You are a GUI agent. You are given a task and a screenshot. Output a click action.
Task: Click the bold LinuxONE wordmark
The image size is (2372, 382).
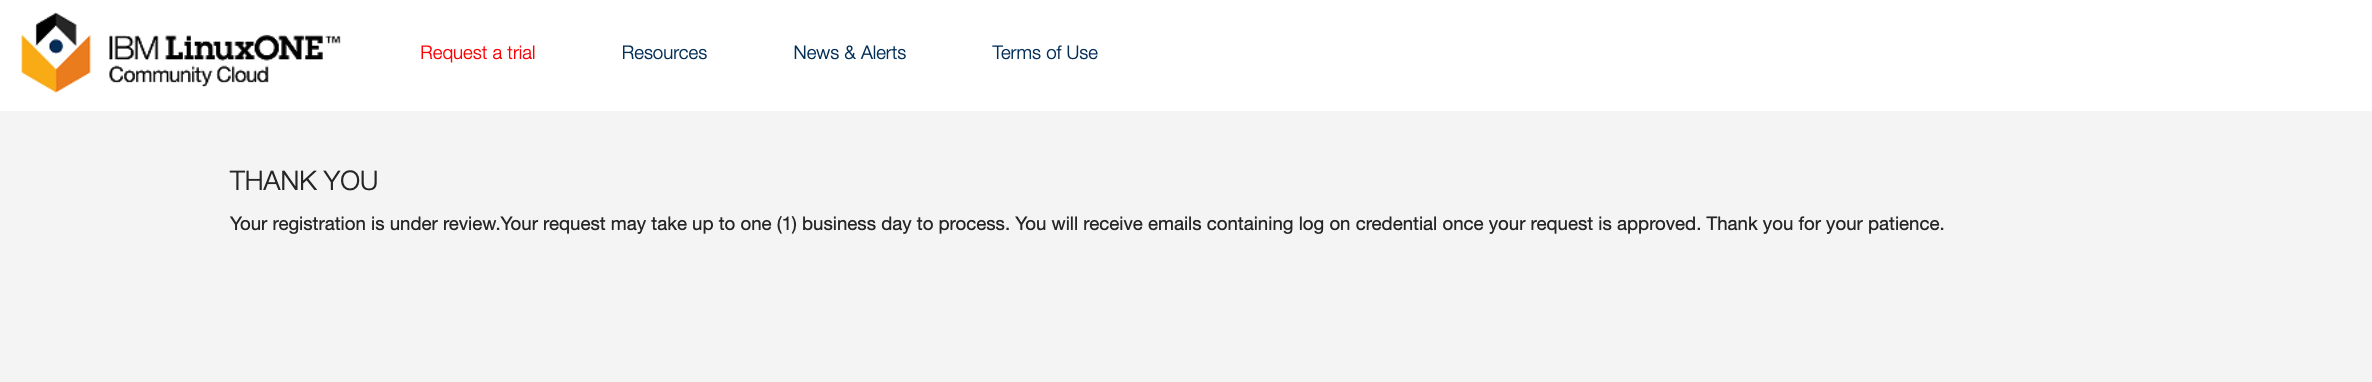click(x=244, y=48)
